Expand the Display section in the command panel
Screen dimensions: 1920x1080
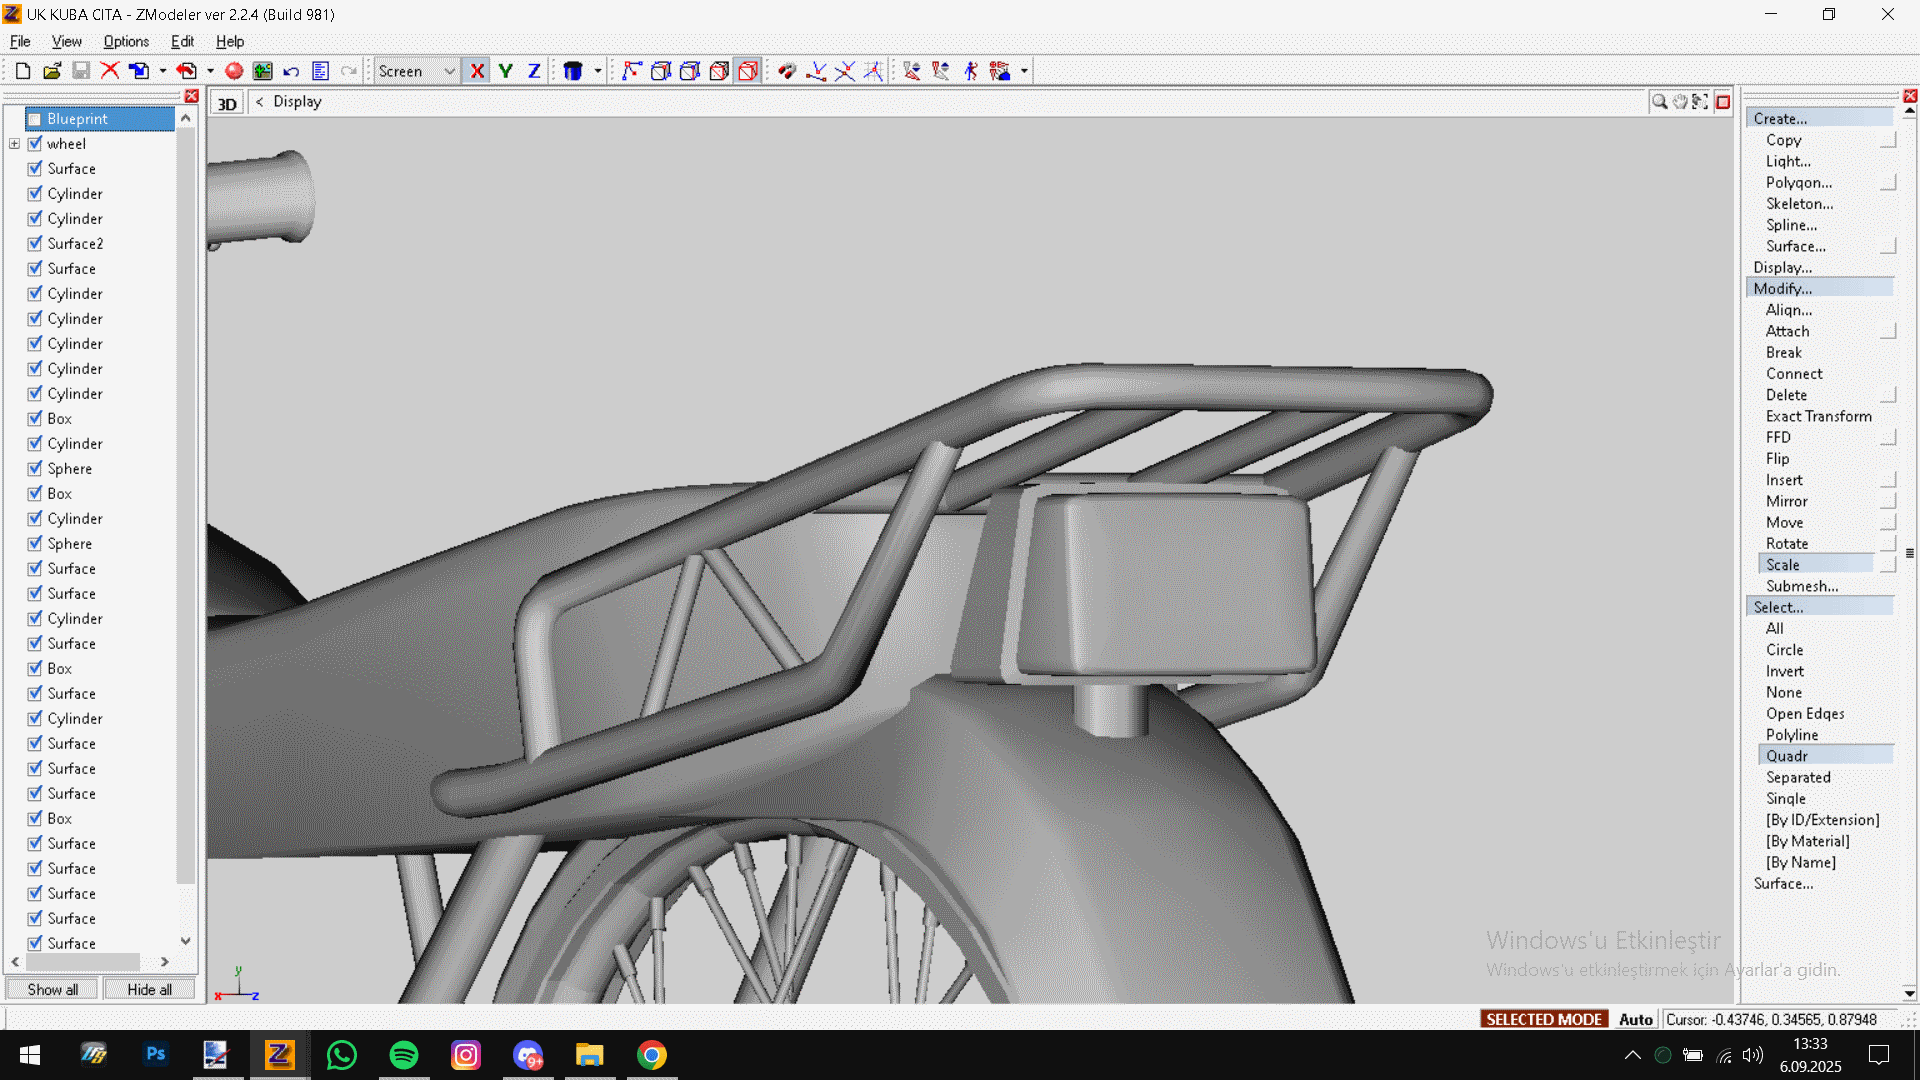[1782, 267]
